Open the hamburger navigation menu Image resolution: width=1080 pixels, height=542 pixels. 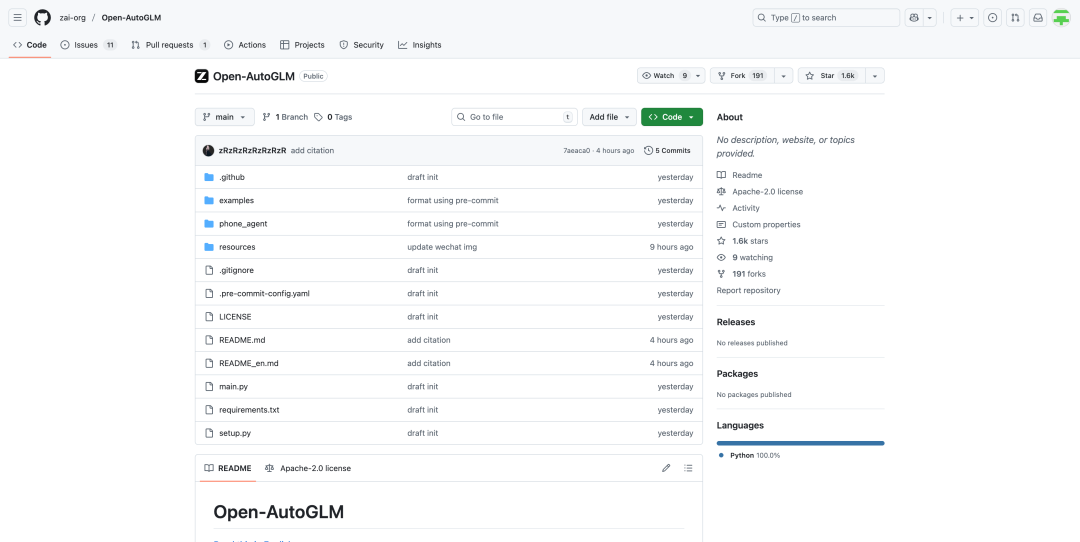[18, 18]
